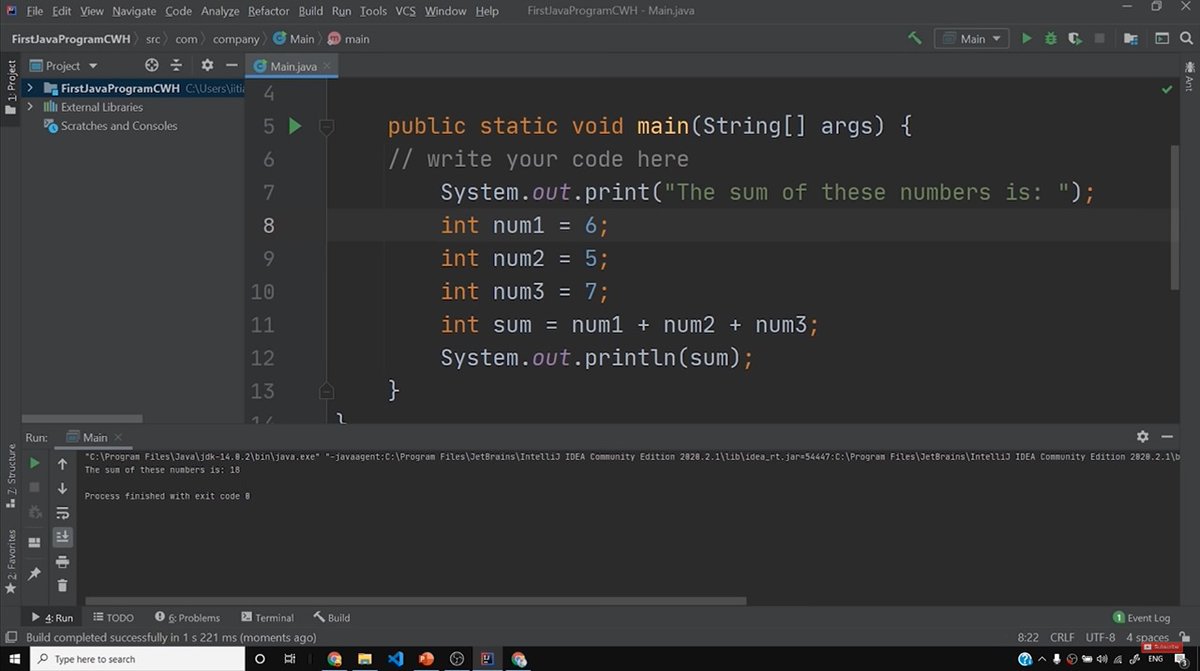The image size is (1200, 671).
Task: Click the grey Stop square in the top toolbar
Action: (1099, 38)
